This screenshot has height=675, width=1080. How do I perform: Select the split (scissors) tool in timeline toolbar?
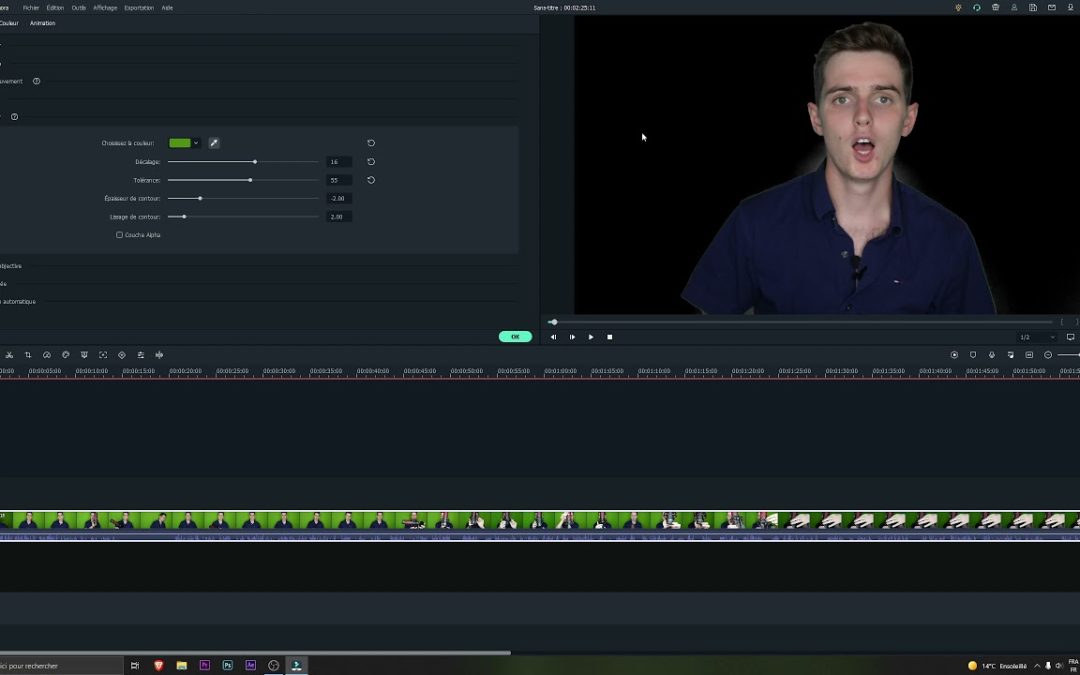pos(10,354)
